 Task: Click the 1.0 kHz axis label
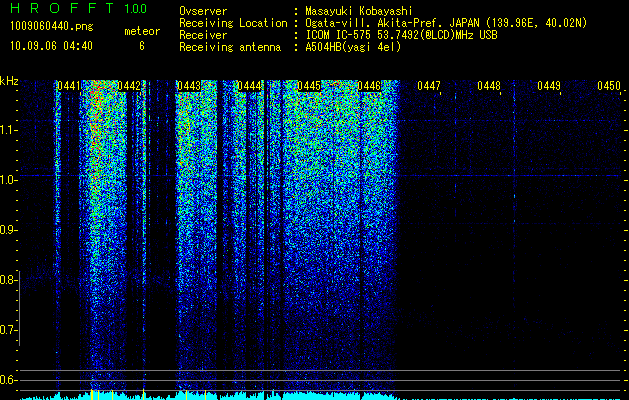coord(8,180)
